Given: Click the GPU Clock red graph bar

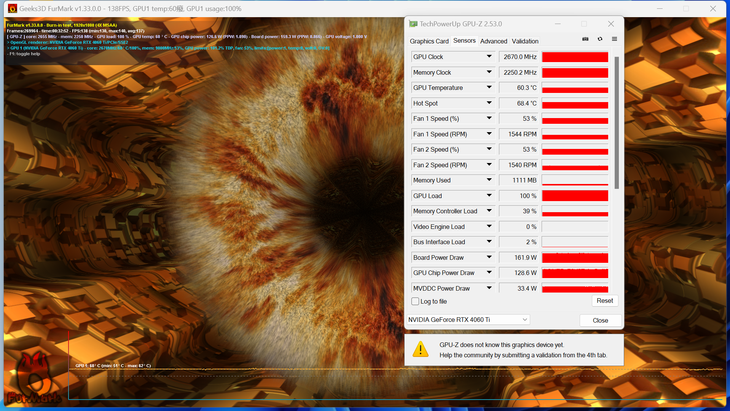Looking at the screenshot, I should pyautogui.click(x=575, y=57).
